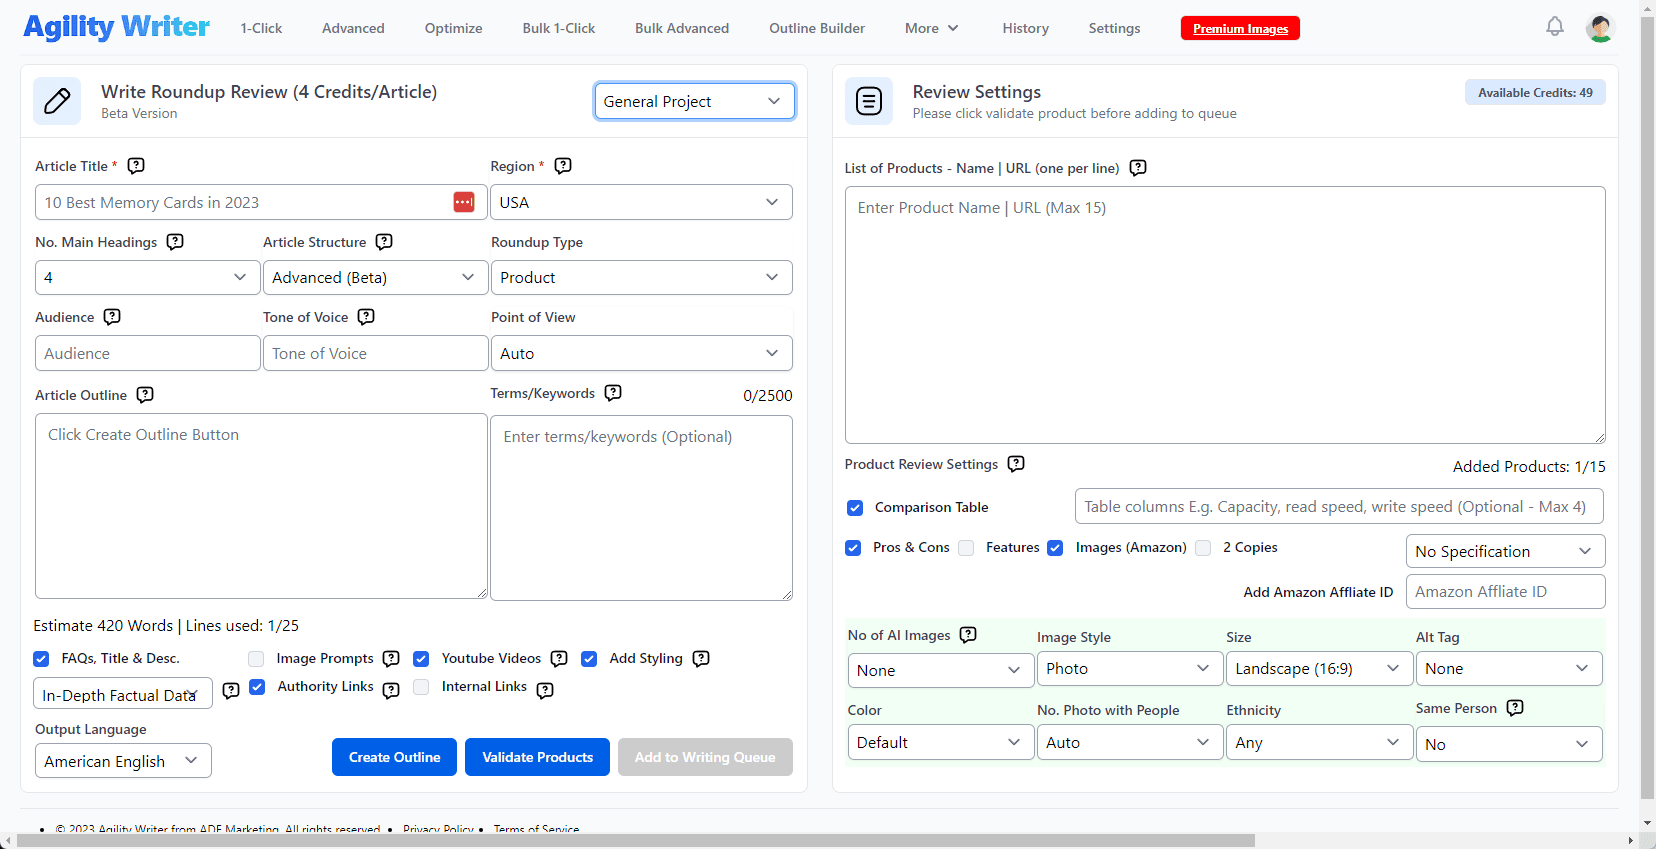Click Premium Images button
1656x849 pixels.
point(1240,28)
